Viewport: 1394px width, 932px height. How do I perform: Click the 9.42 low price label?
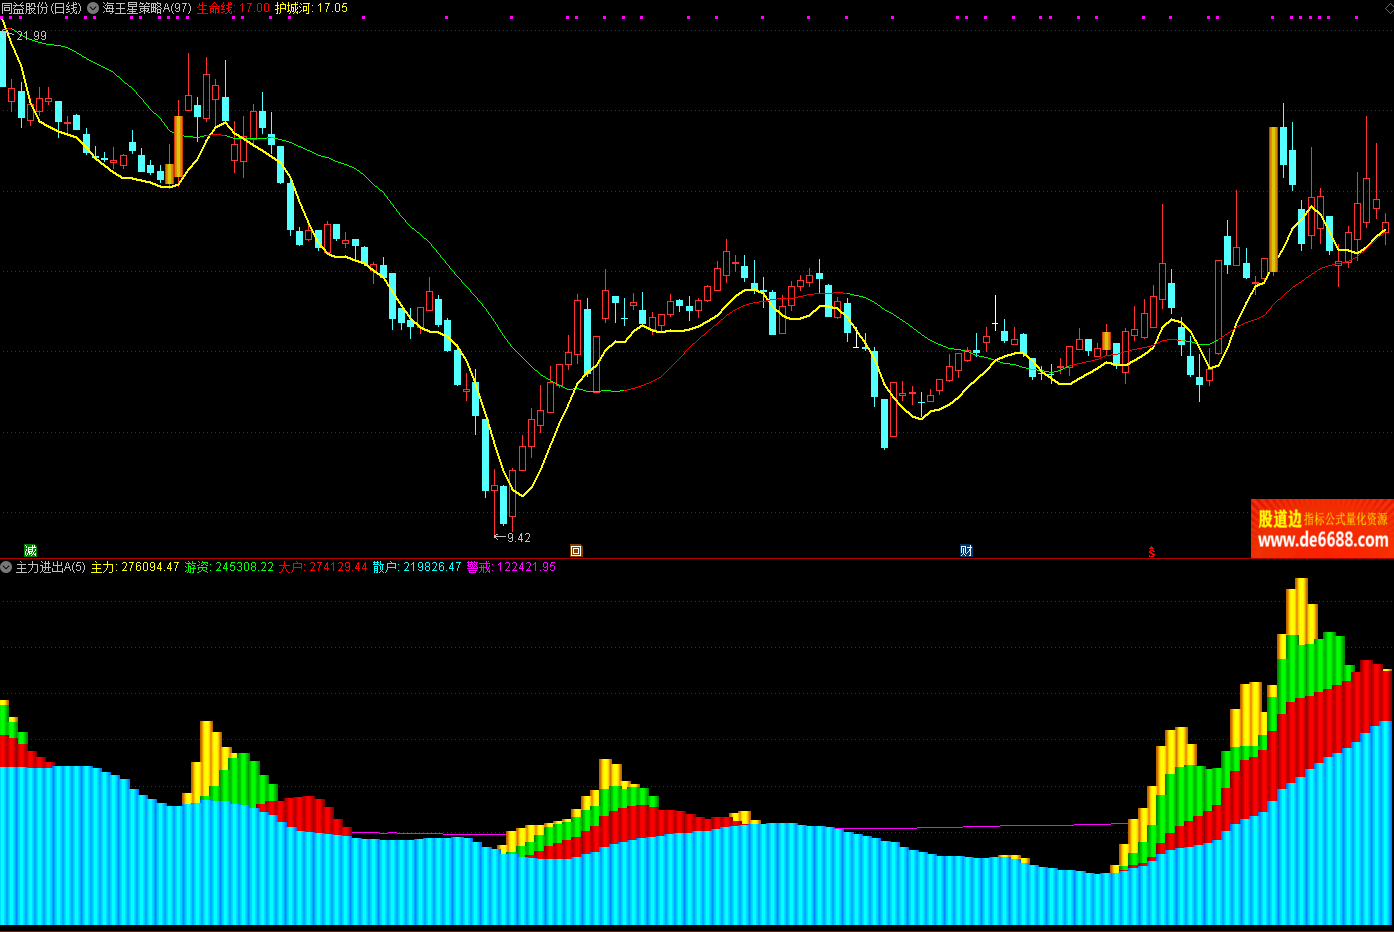point(519,538)
